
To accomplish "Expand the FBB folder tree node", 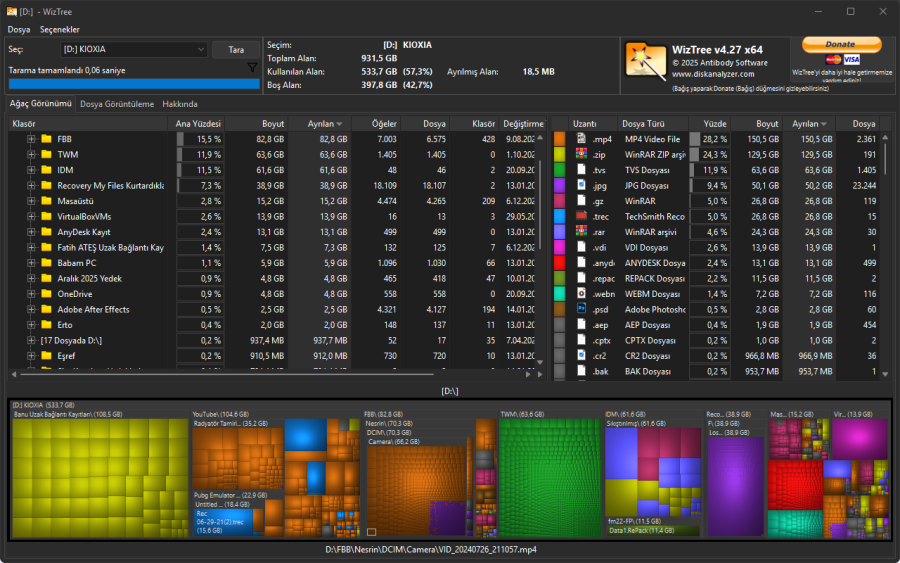I will coord(31,139).
